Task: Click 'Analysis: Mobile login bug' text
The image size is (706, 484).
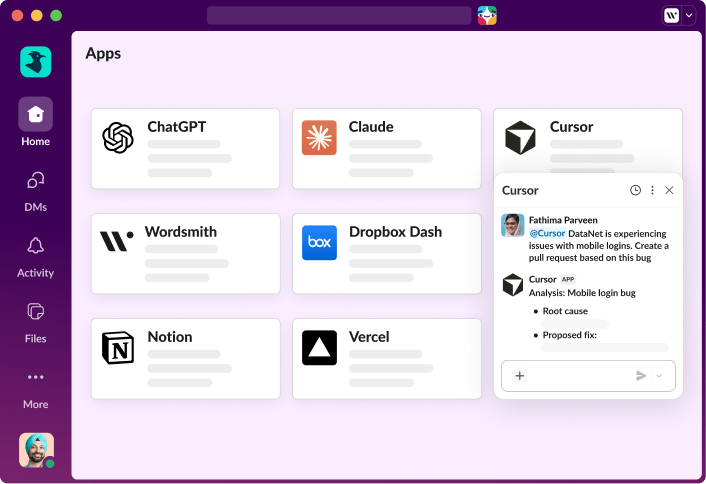Action: pyautogui.click(x=582, y=293)
